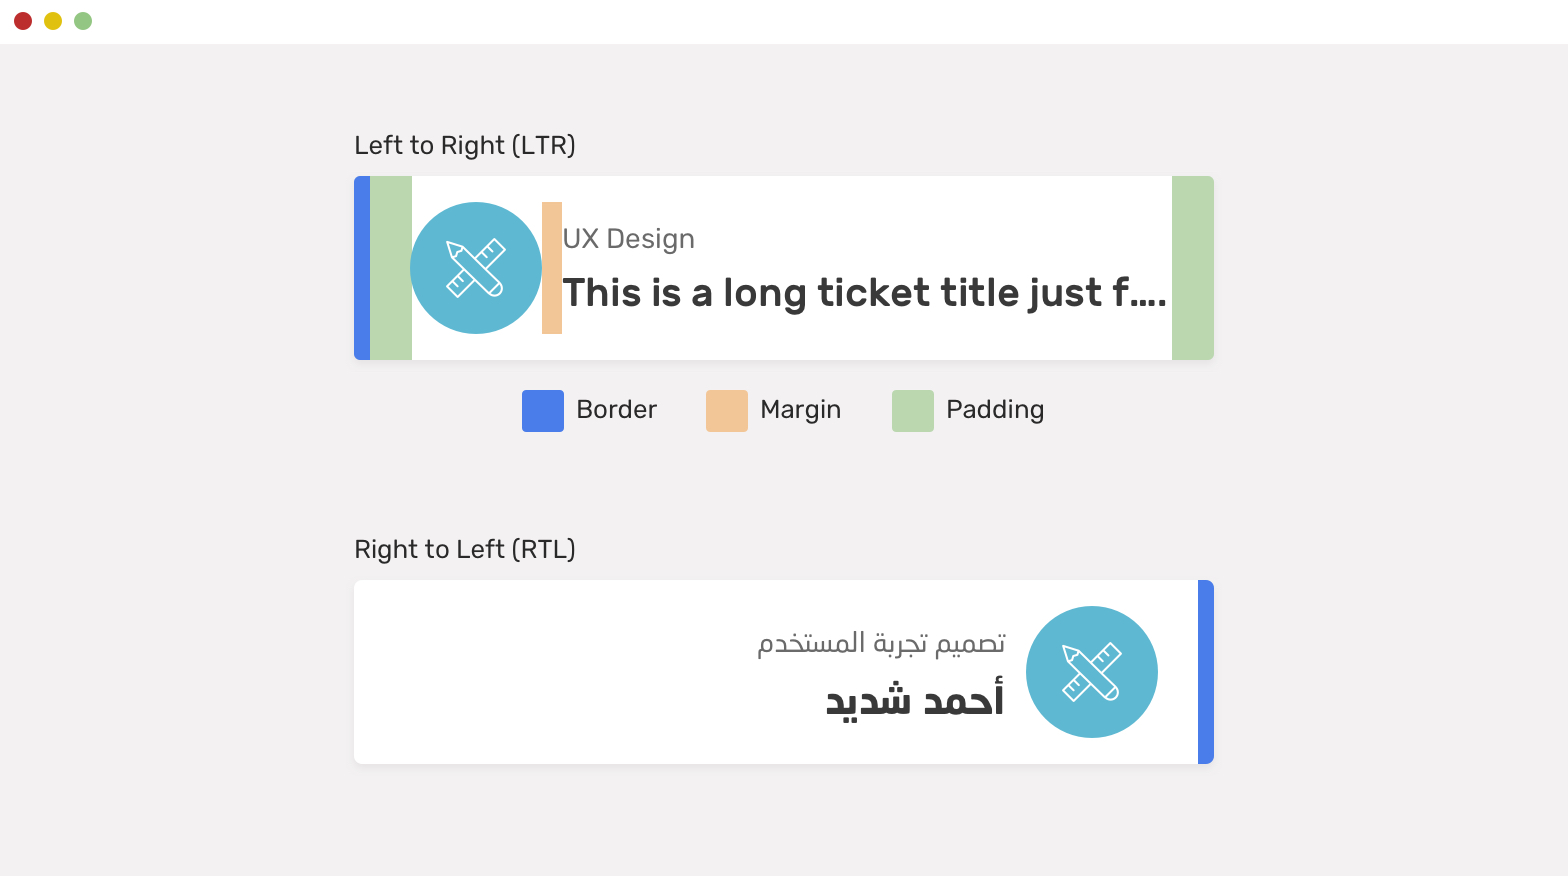Click the "Left to Right (LTR)" heading
Image resolution: width=1568 pixels, height=876 pixels.
[x=465, y=145]
